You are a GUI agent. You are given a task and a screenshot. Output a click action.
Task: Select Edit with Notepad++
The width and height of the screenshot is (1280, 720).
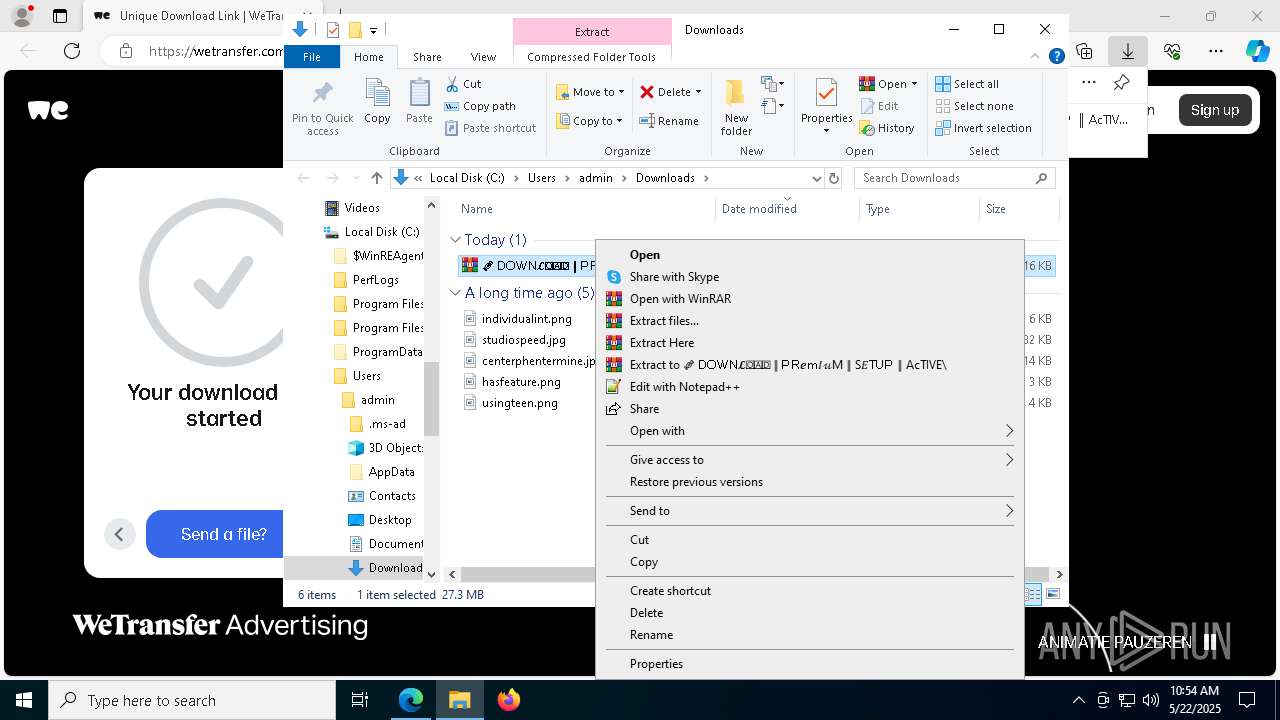click(810, 387)
